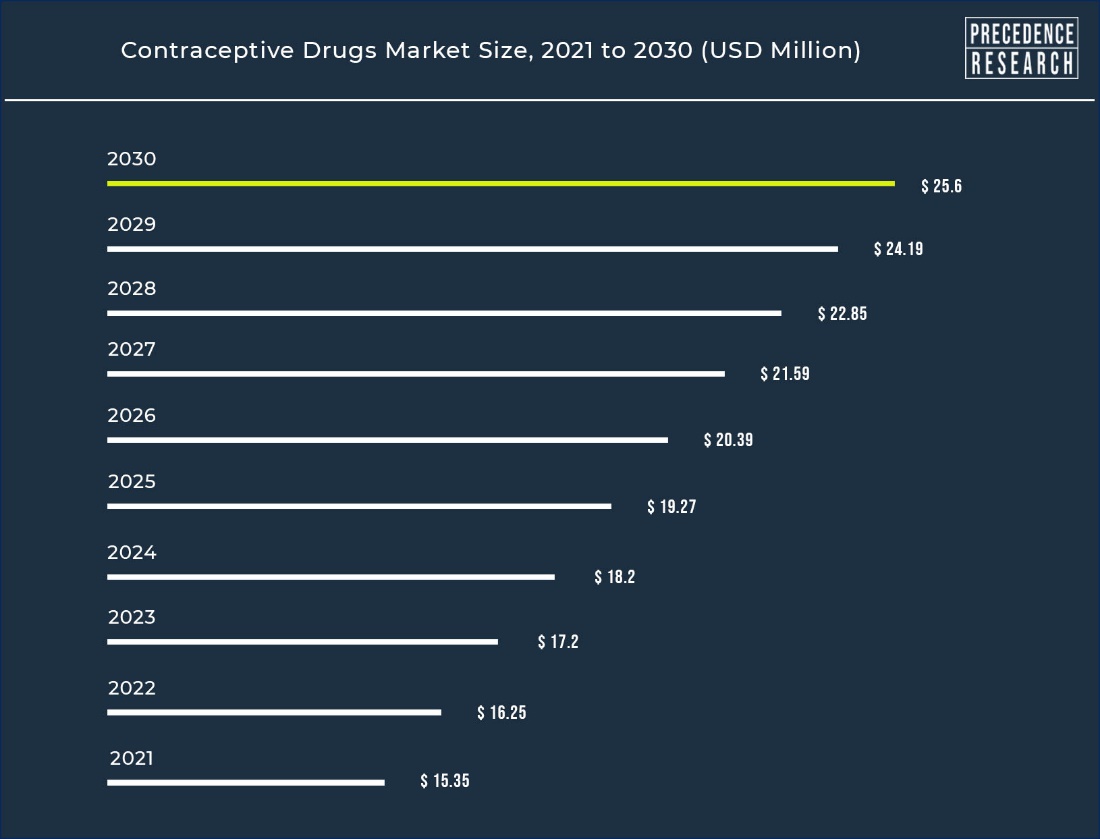Select the white 2027 bar
Image resolution: width=1100 pixels, height=839 pixels.
pyautogui.click(x=415, y=374)
